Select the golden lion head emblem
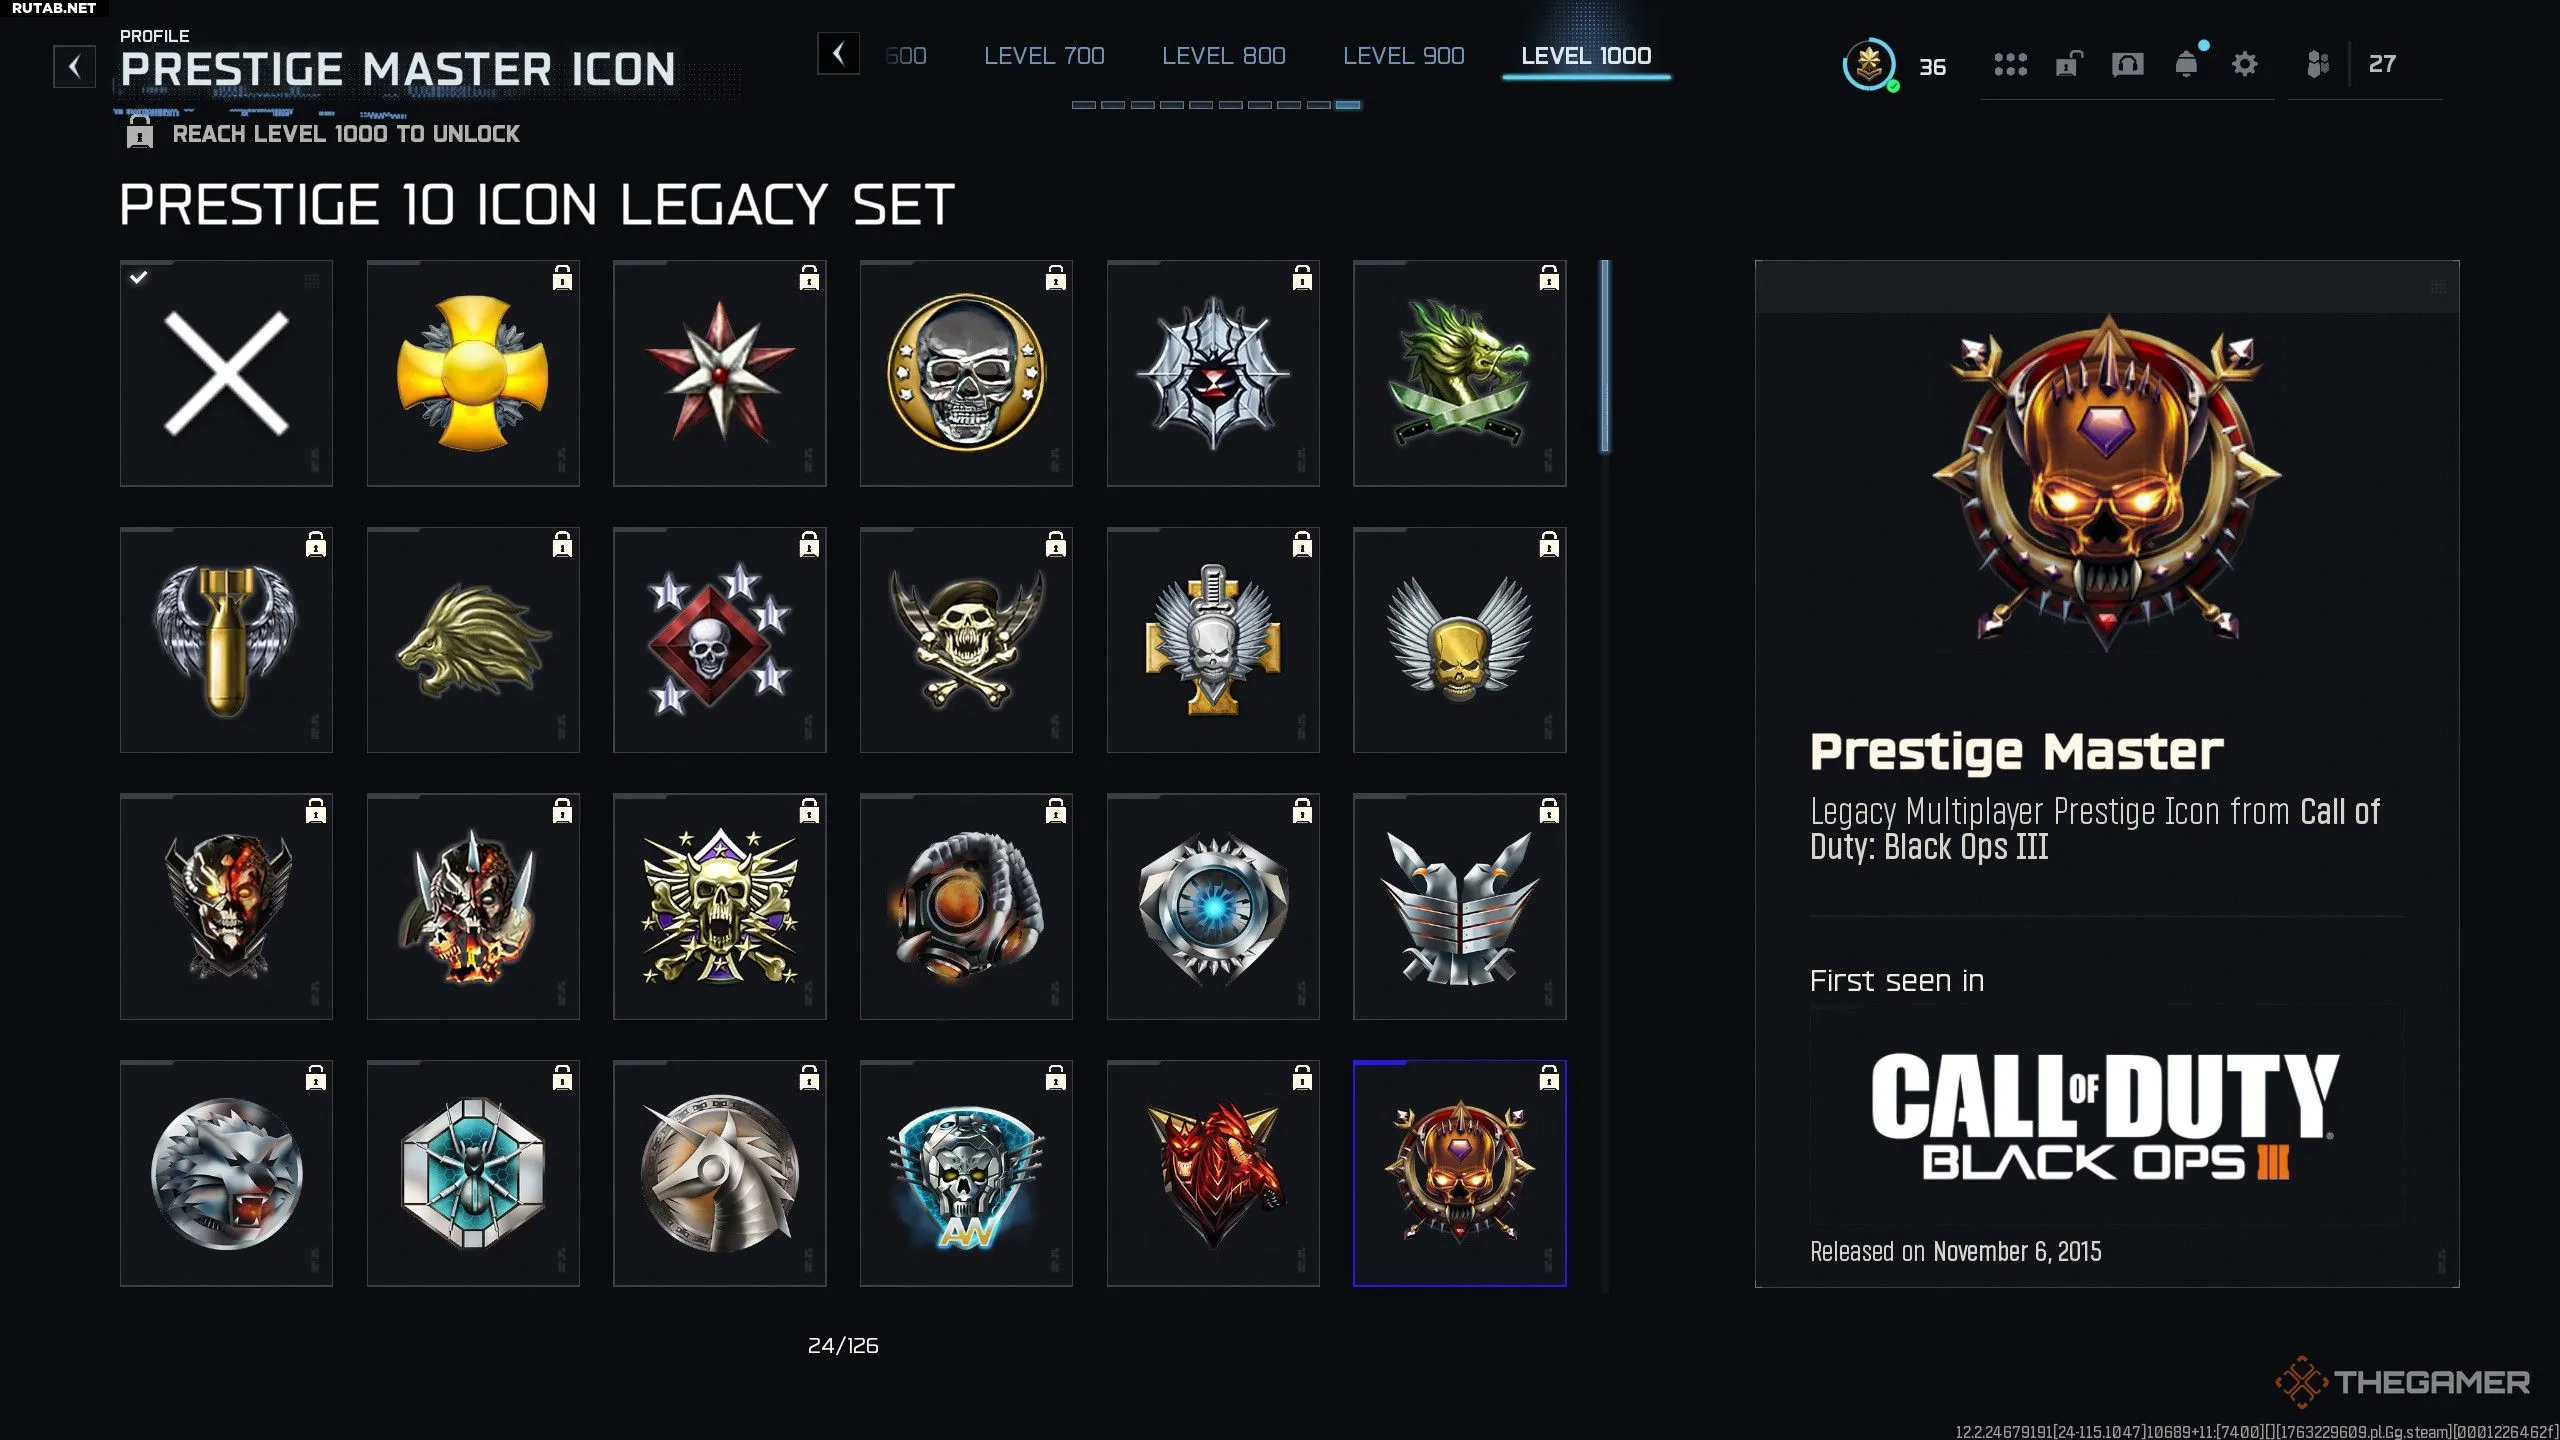This screenshot has height=1440, width=2560. point(473,640)
